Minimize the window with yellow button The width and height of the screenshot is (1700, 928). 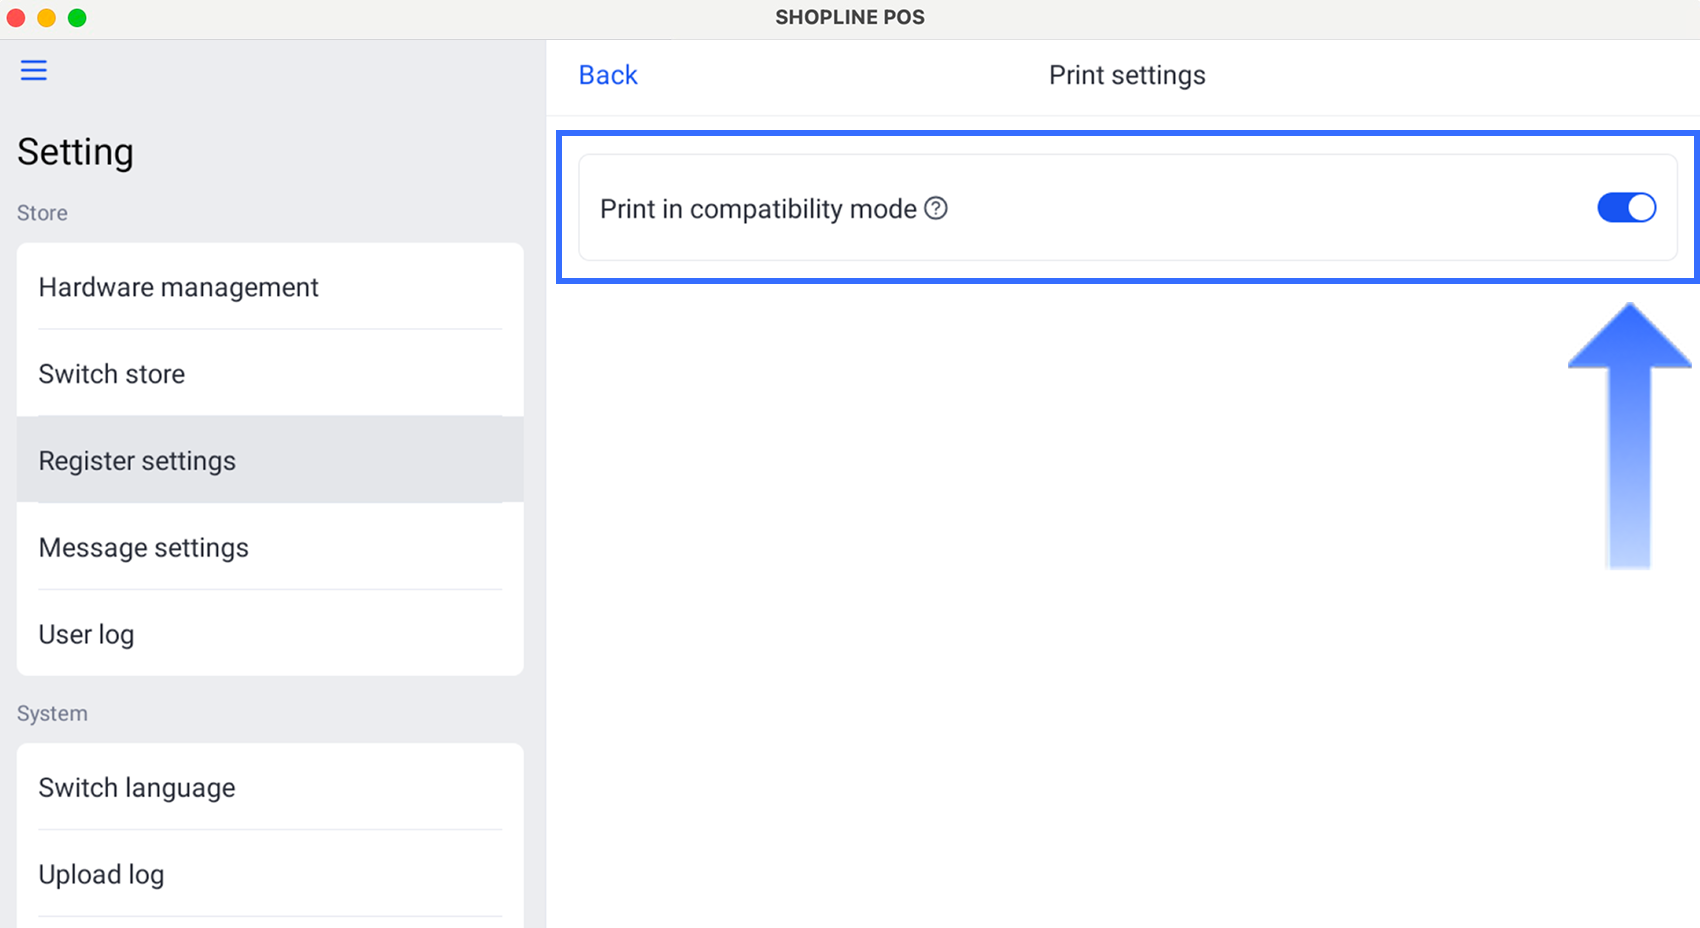pos(46,18)
